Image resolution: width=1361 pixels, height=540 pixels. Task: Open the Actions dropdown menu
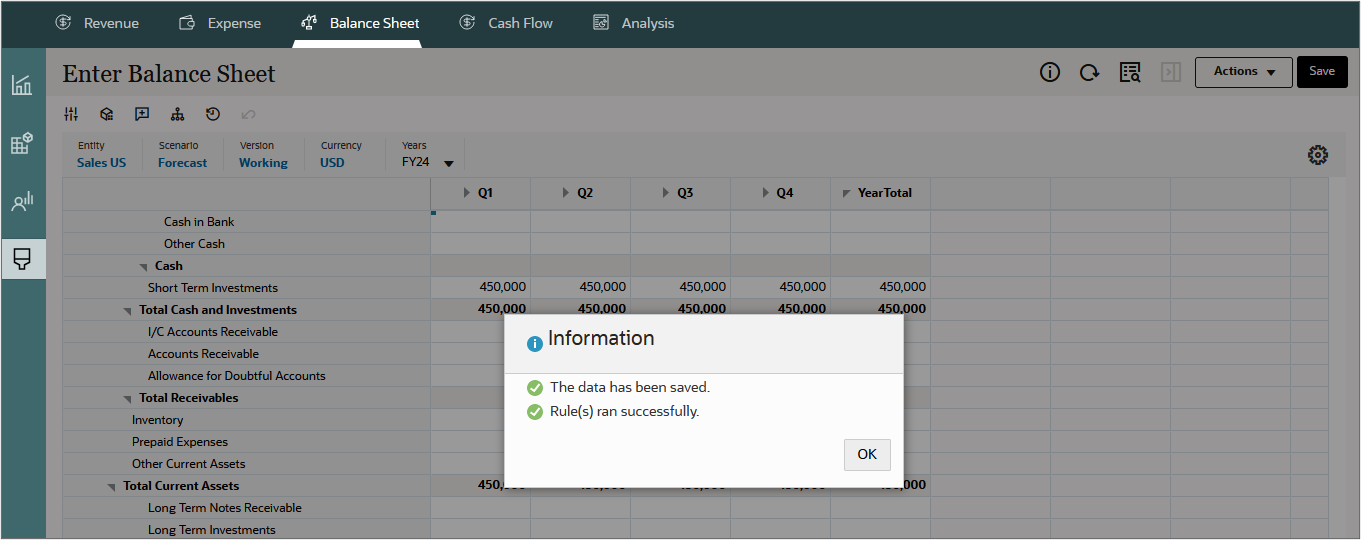pyautogui.click(x=1244, y=72)
